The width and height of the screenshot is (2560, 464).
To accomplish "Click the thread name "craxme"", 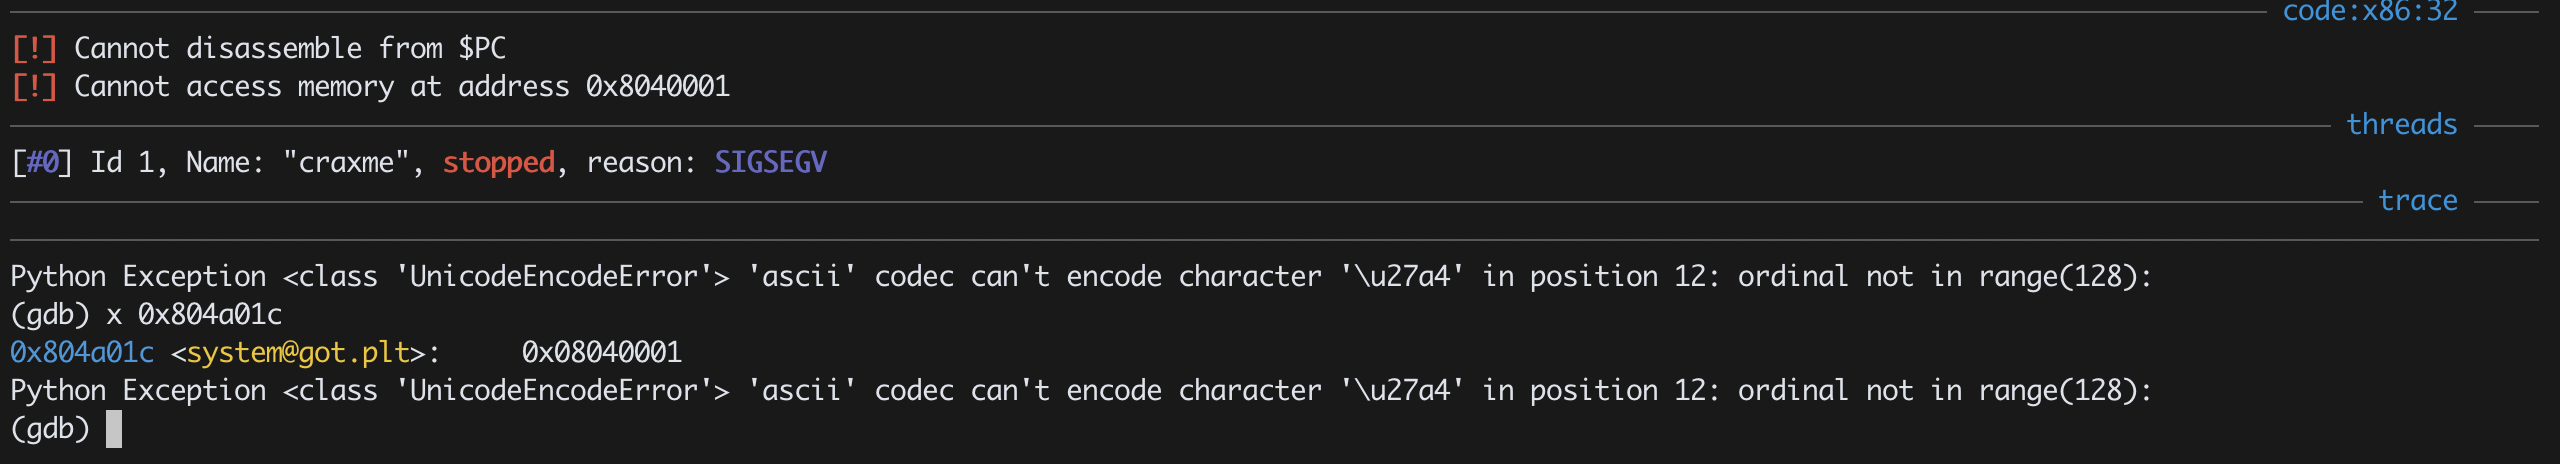I will [x=346, y=162].
